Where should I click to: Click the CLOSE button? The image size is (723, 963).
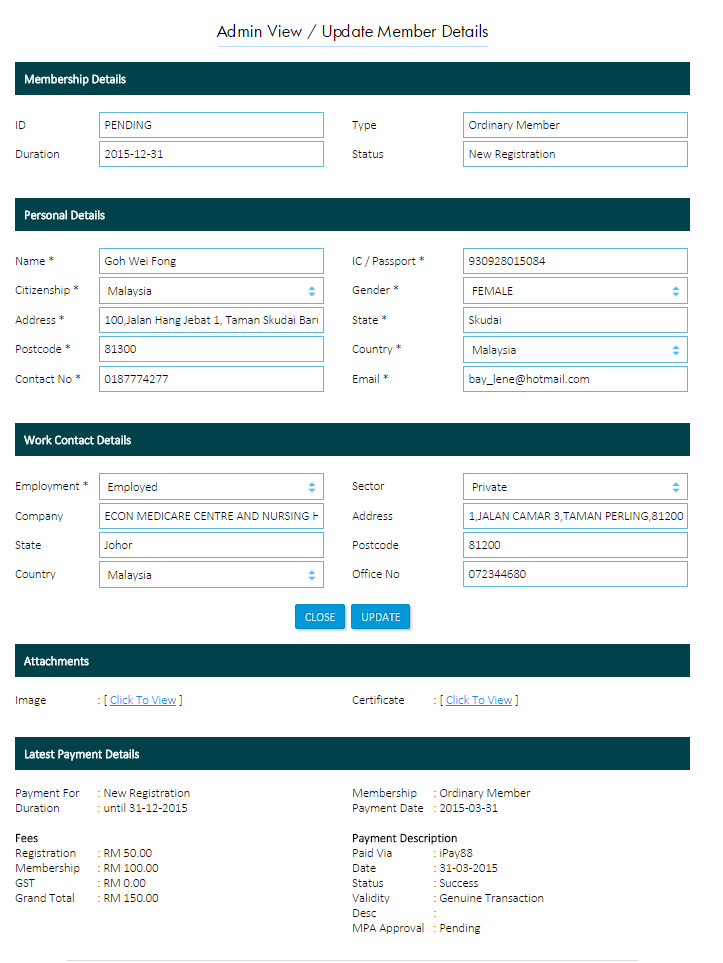point(320,617)
